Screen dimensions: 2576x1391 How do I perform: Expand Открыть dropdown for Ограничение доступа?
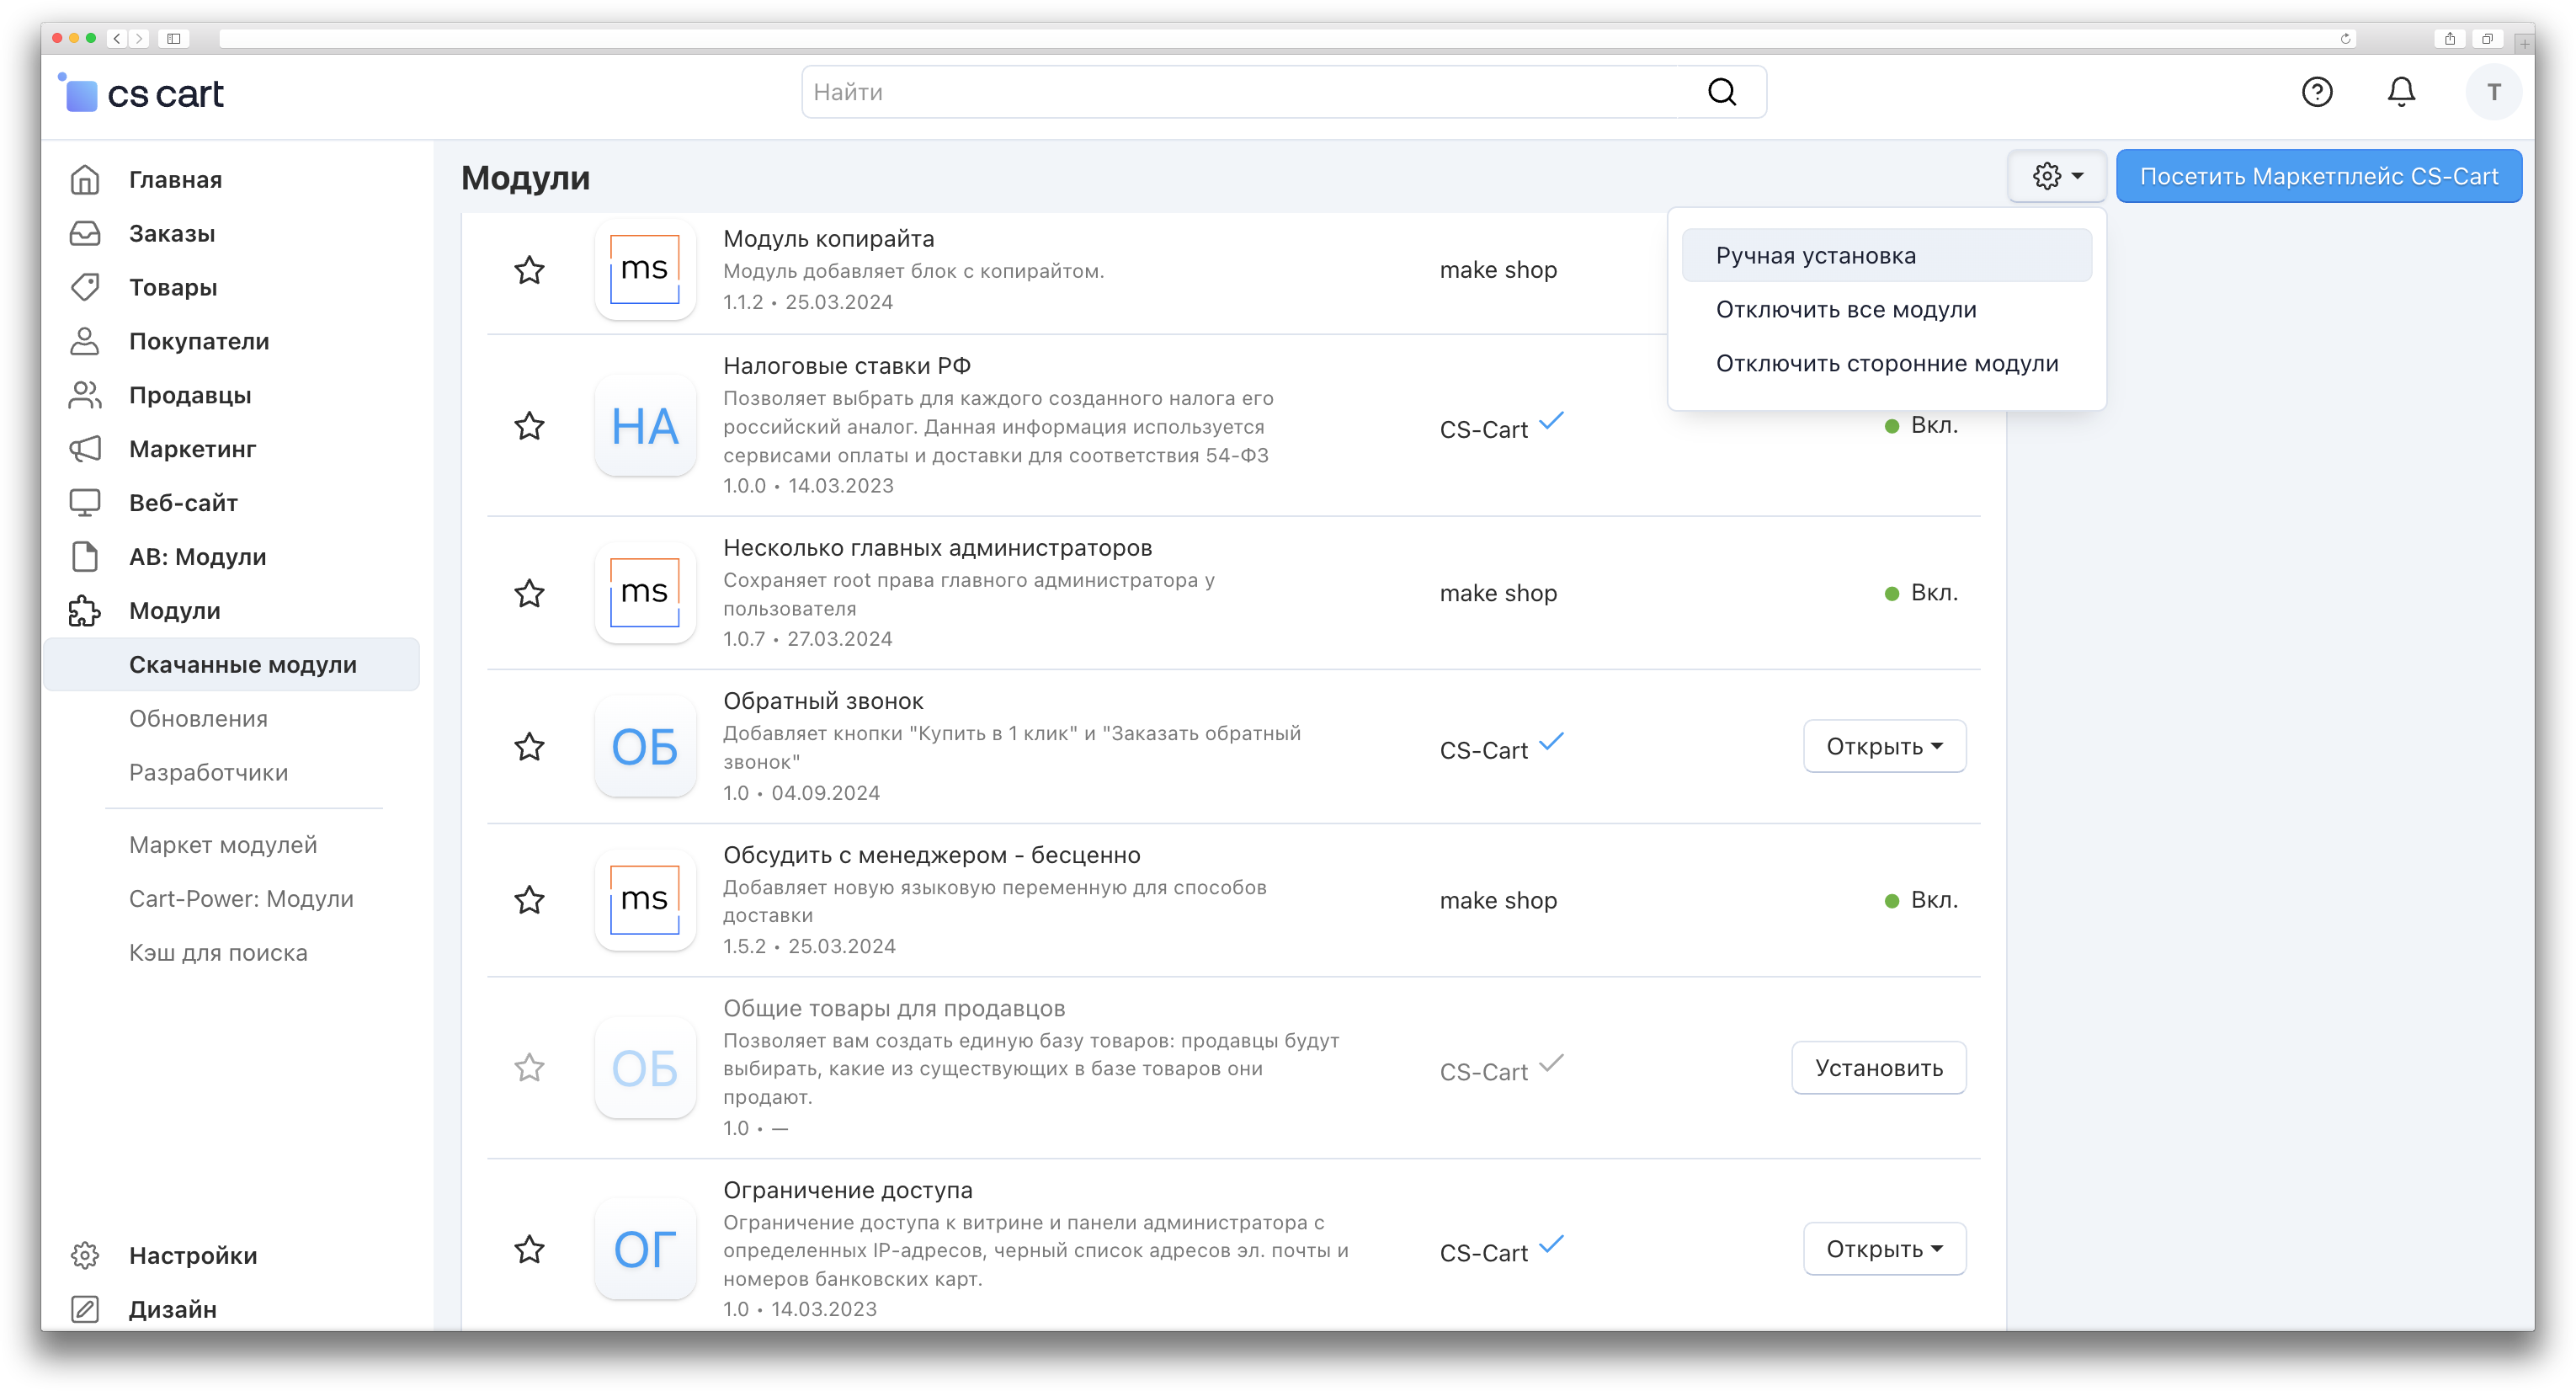point(1884,1249)
